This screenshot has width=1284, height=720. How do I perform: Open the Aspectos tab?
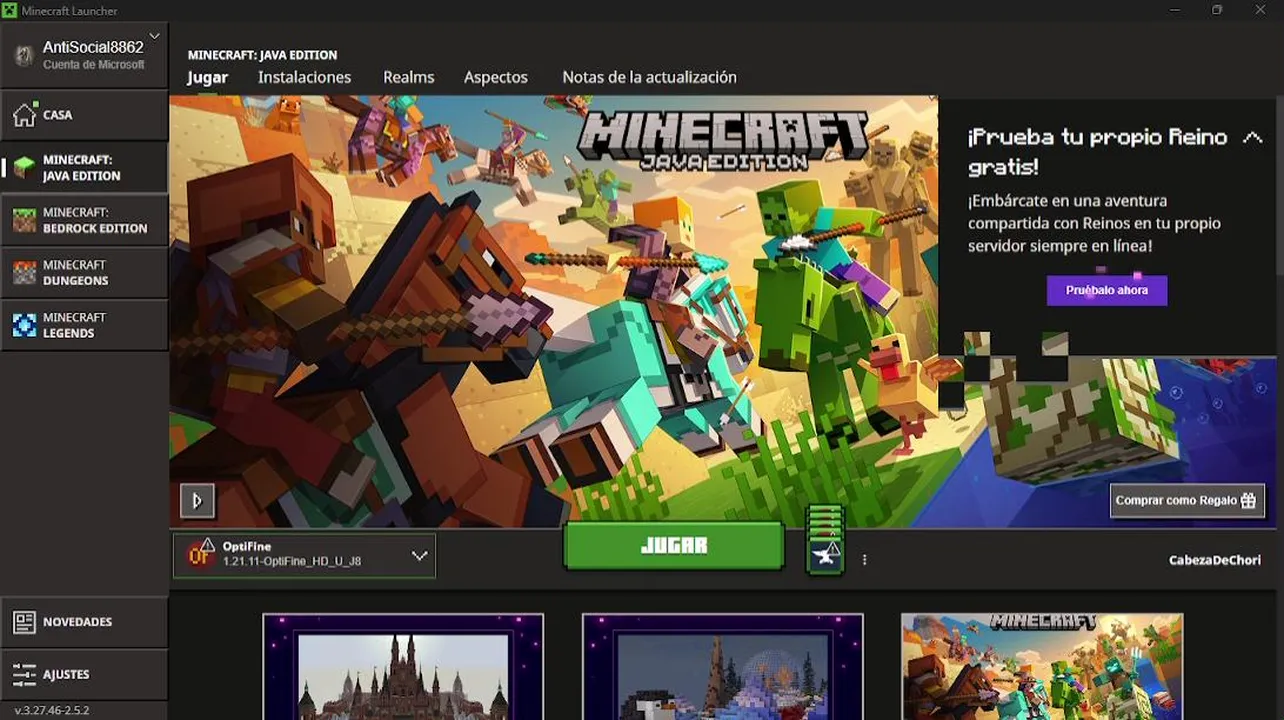point(495,77)
